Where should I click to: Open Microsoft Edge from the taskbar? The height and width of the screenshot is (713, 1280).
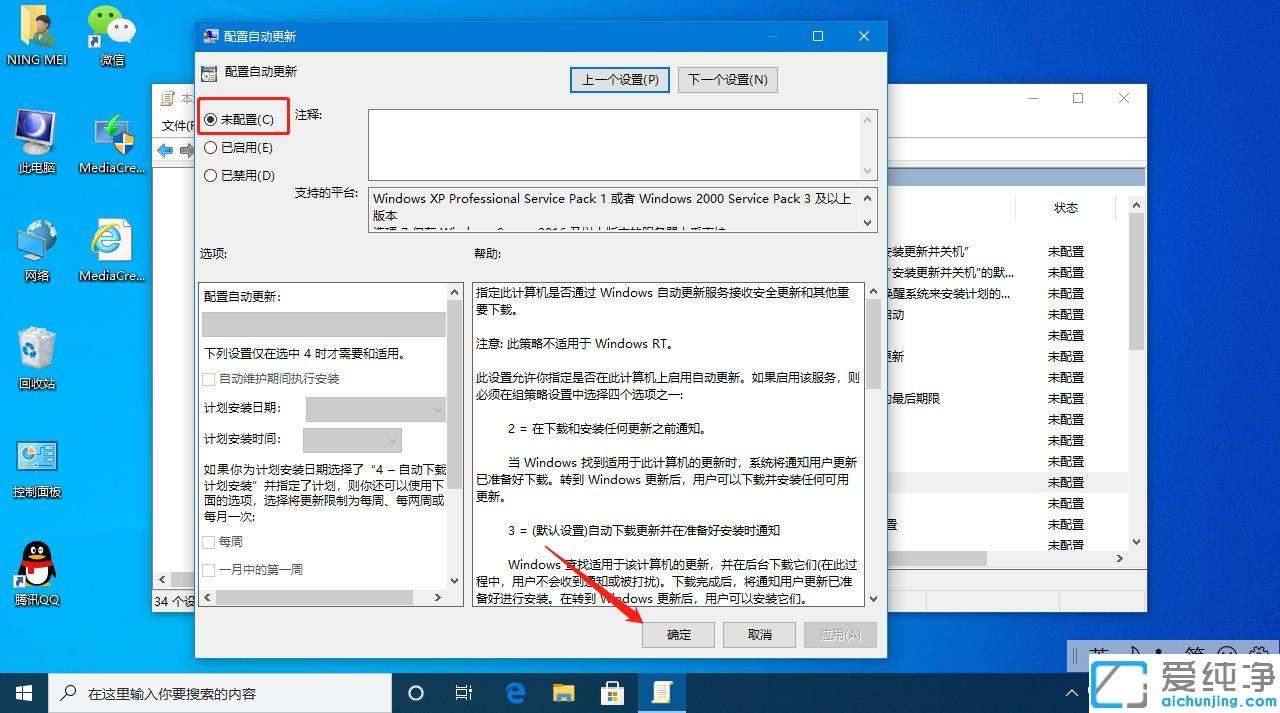click(x=515, y=691)
